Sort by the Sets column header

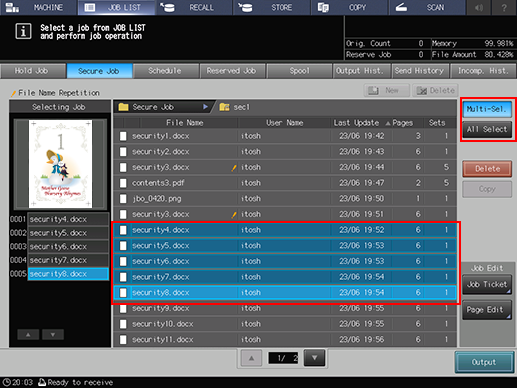pyautogui.click(x=437, y=123)
